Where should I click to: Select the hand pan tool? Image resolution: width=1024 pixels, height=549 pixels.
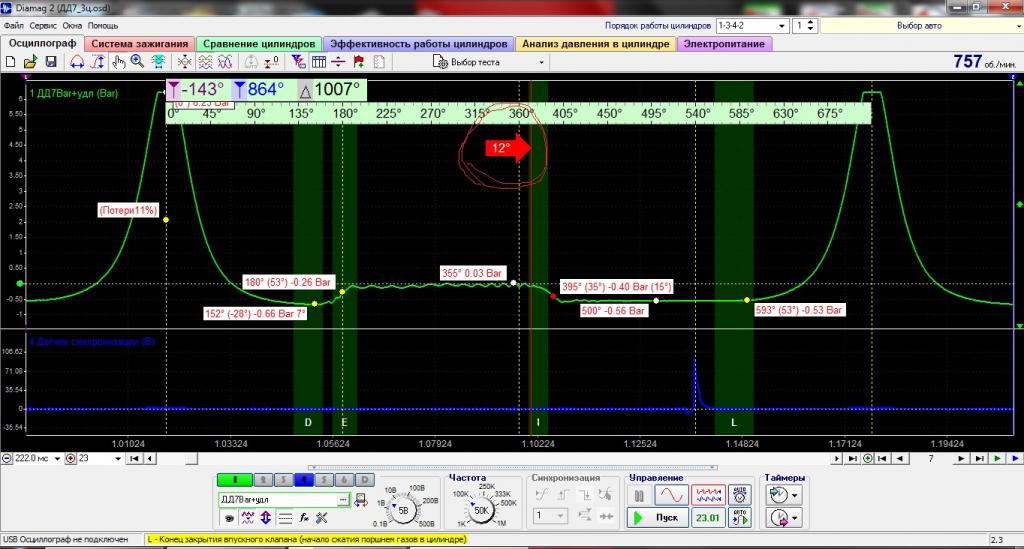coord(118,62)
